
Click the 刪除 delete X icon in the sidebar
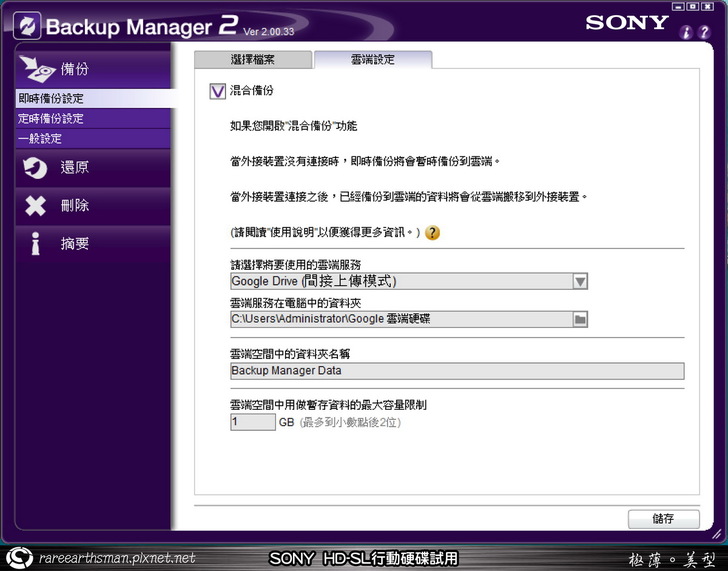[x=35, y=205]
